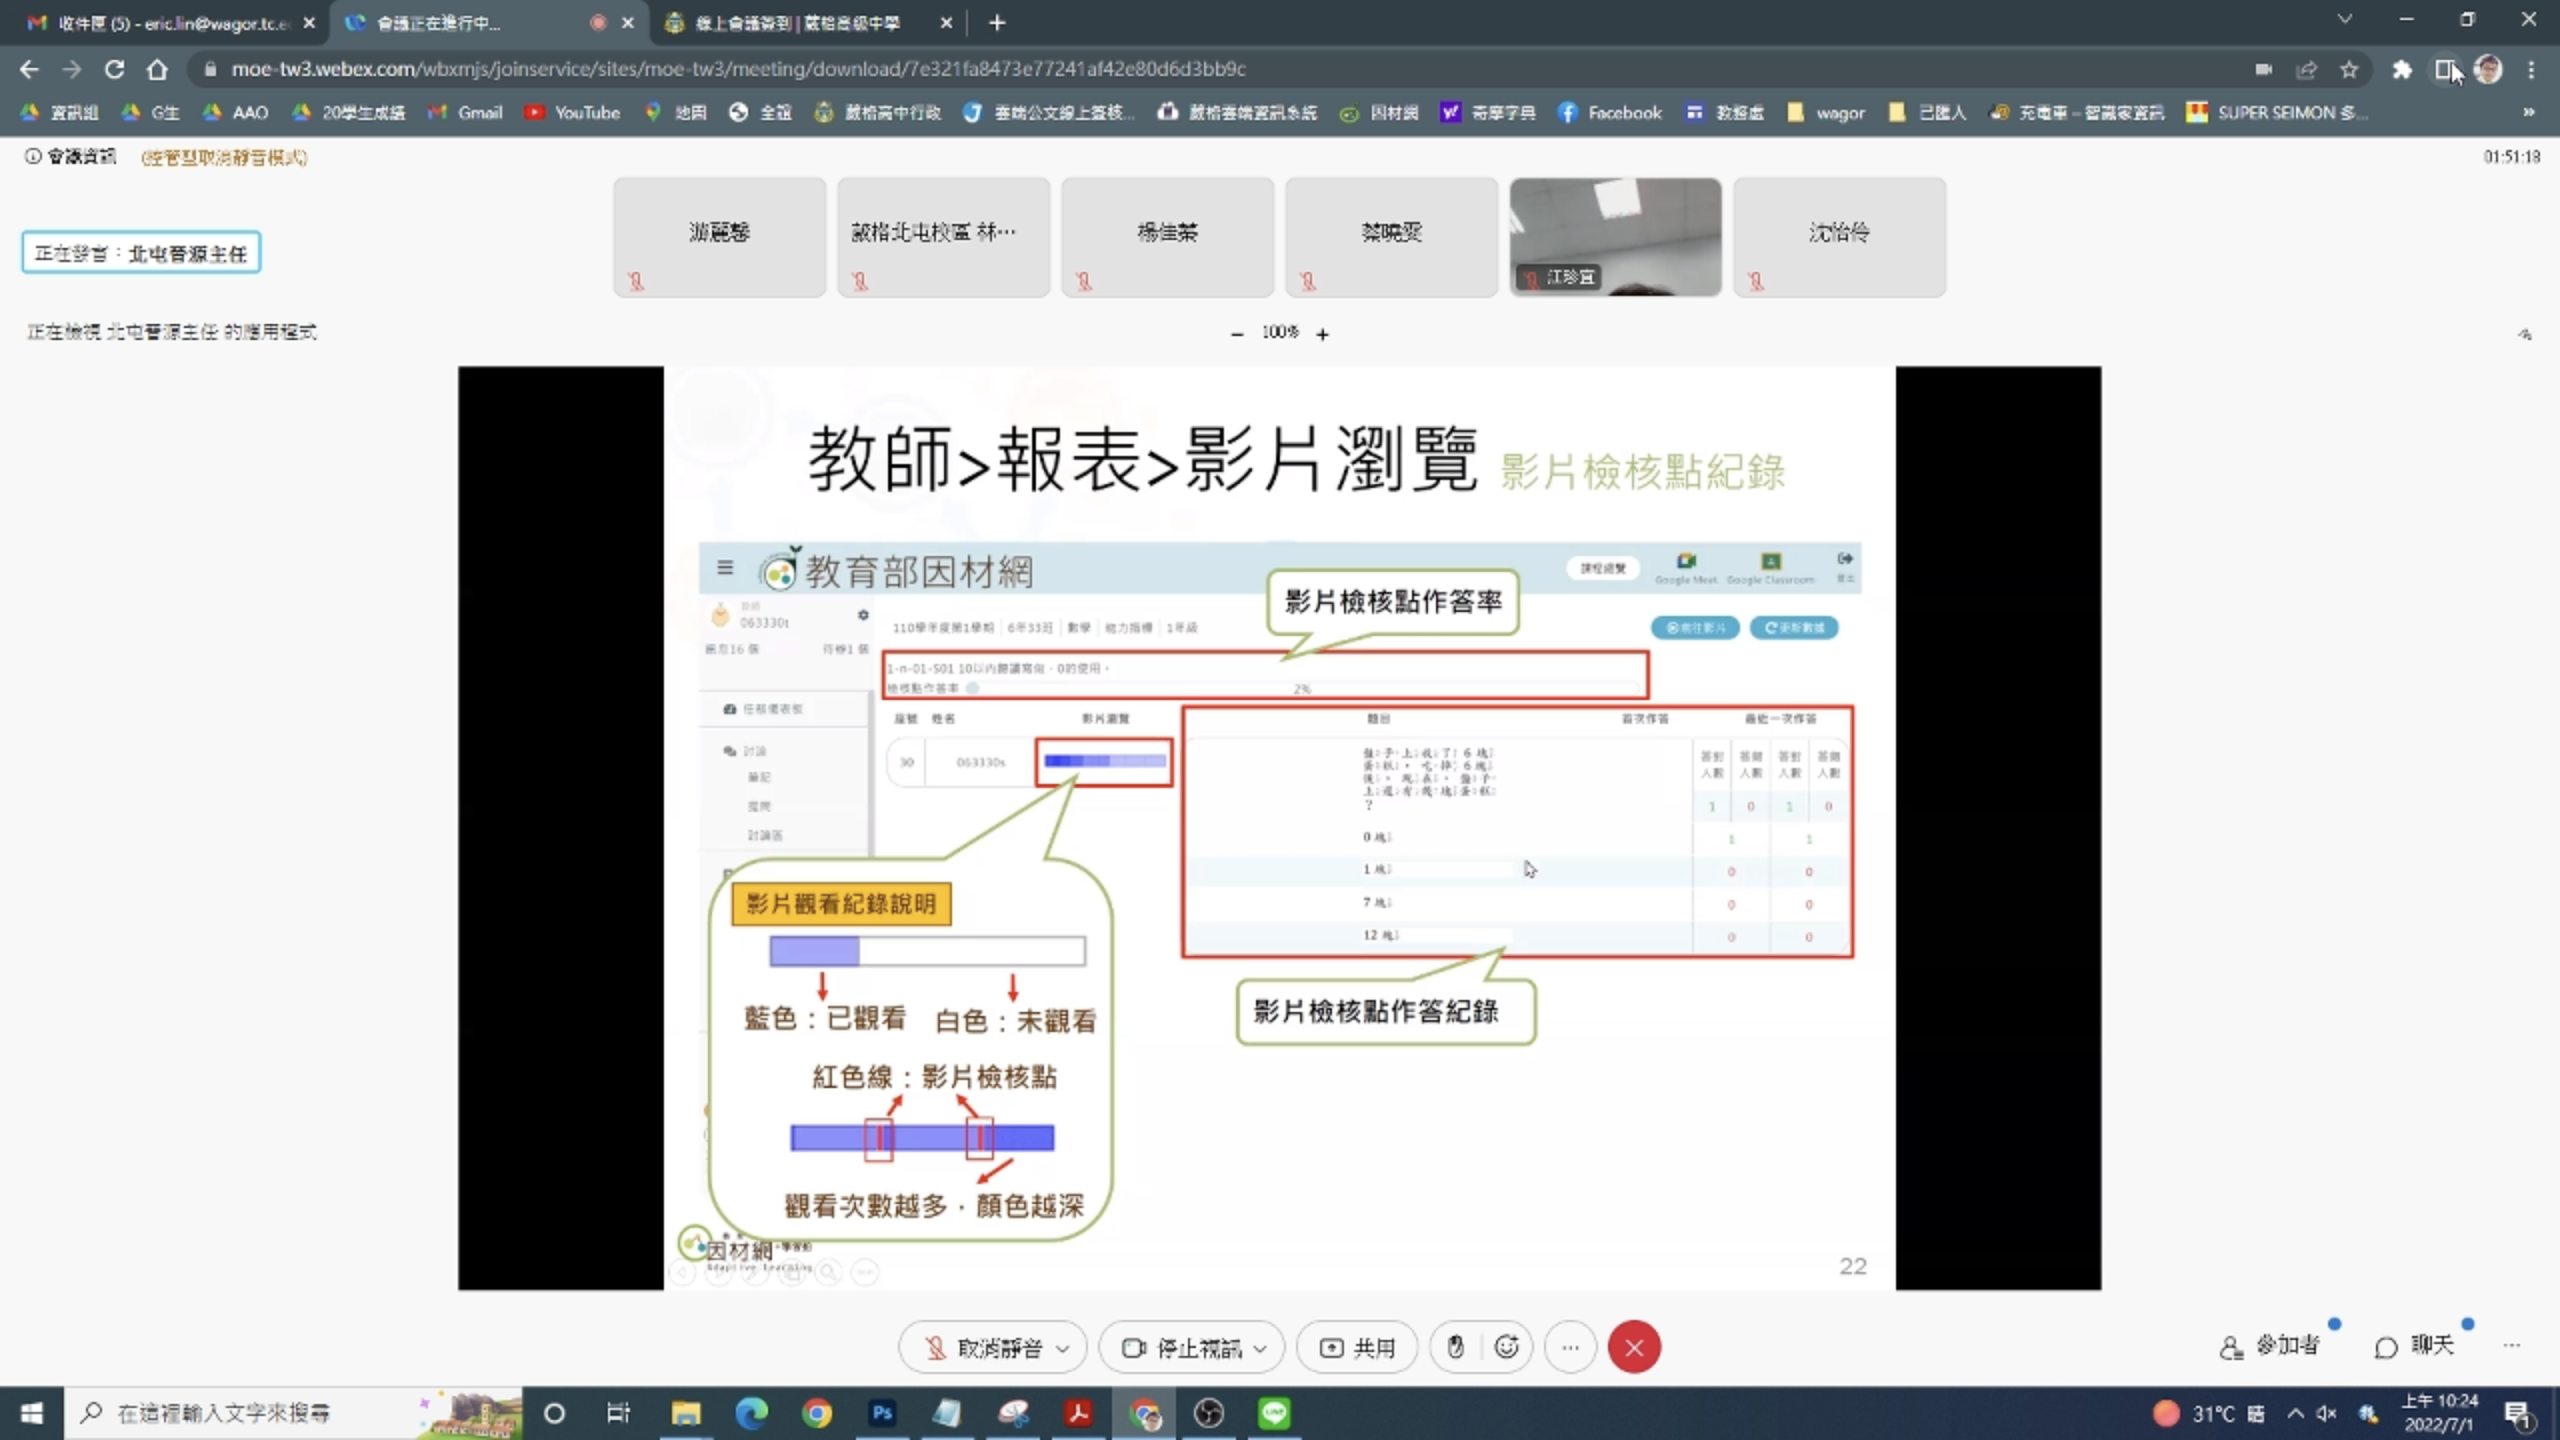
Task: Select the video thumbnail with camera on
Action: [x=1615, y=236]
